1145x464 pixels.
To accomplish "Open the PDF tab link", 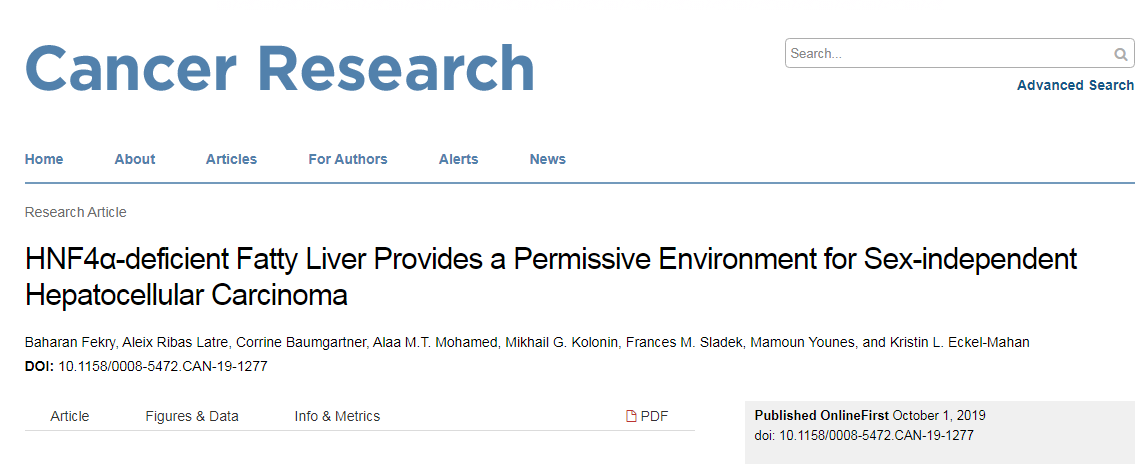I will [x=647, y=417].
